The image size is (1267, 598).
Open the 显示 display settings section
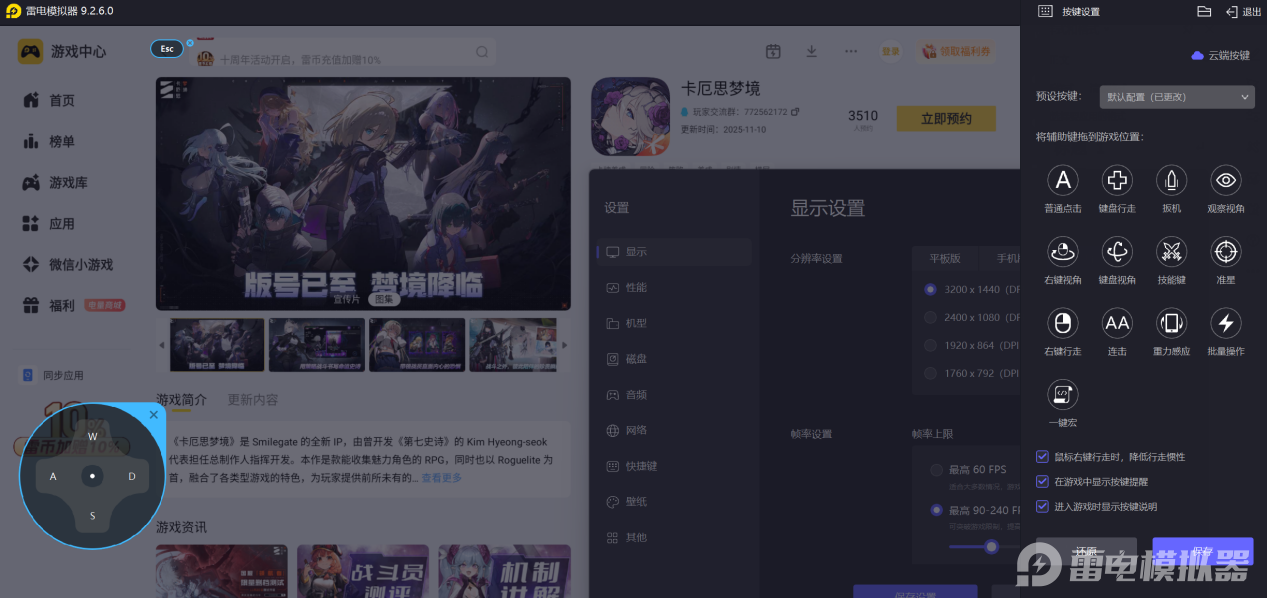673,252
